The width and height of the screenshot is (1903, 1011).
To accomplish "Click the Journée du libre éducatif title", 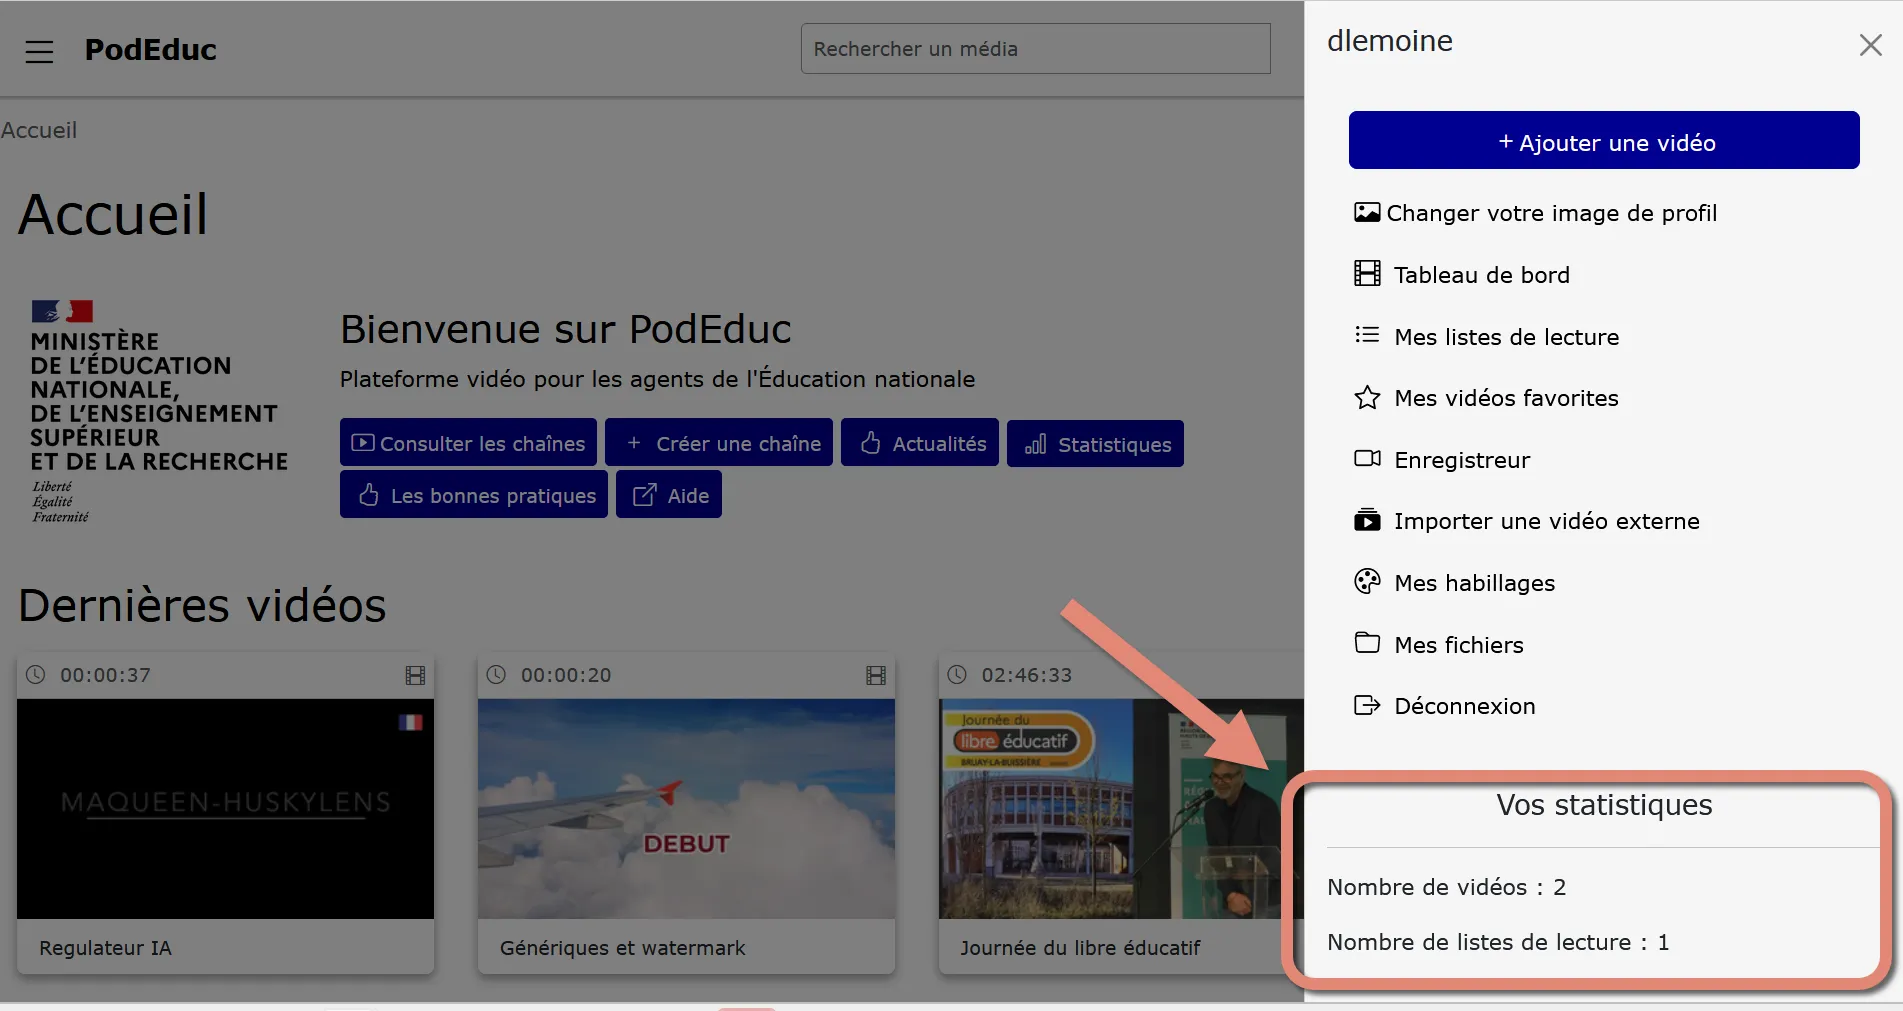I will click(x=1080, y=948).
